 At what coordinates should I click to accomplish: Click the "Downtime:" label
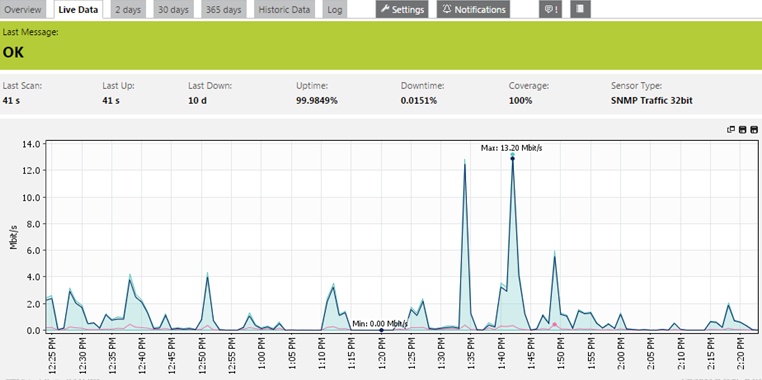click(x=423, y=86)
